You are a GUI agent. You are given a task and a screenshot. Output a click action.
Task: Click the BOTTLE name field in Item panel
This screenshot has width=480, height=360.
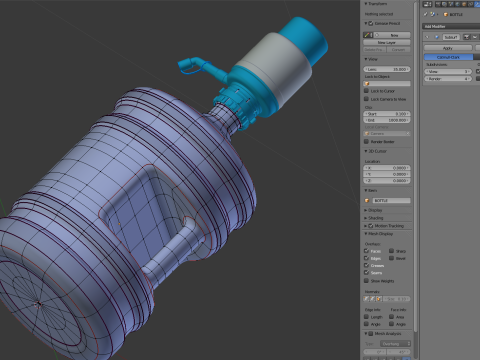391,200
